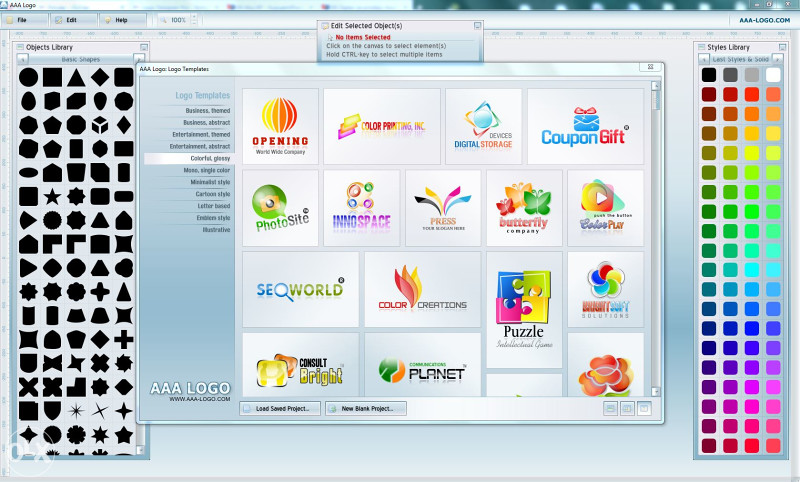Open the AAA-LOGO.COM website link
Screen dimensions: 800x482
tap(764, 20)
